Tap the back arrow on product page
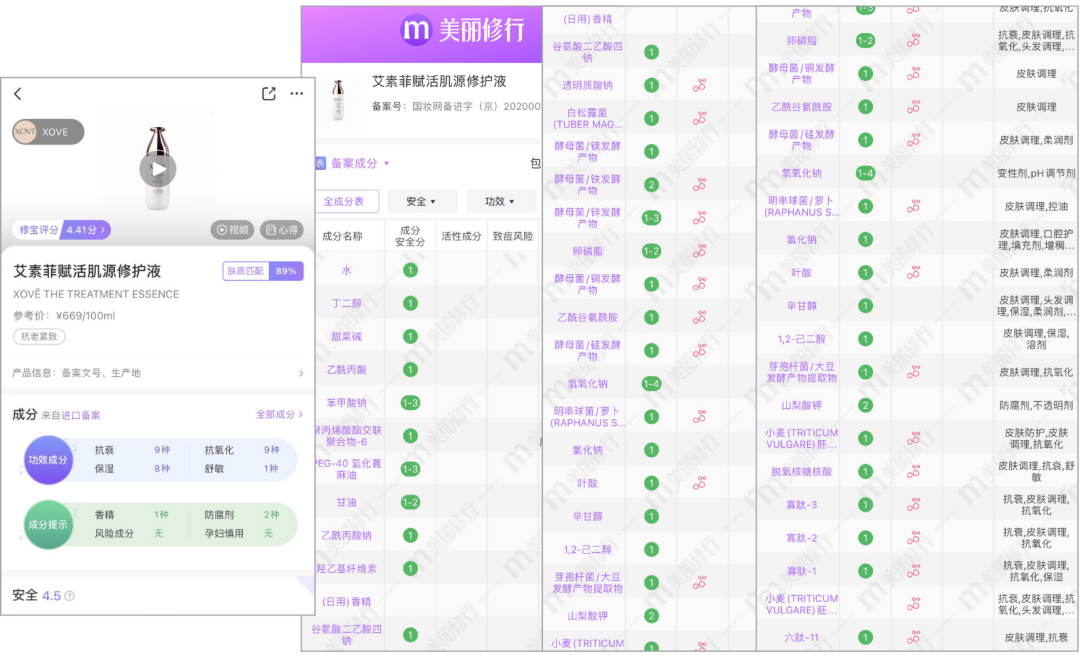 pyautogui.click(x=18, y=94)
